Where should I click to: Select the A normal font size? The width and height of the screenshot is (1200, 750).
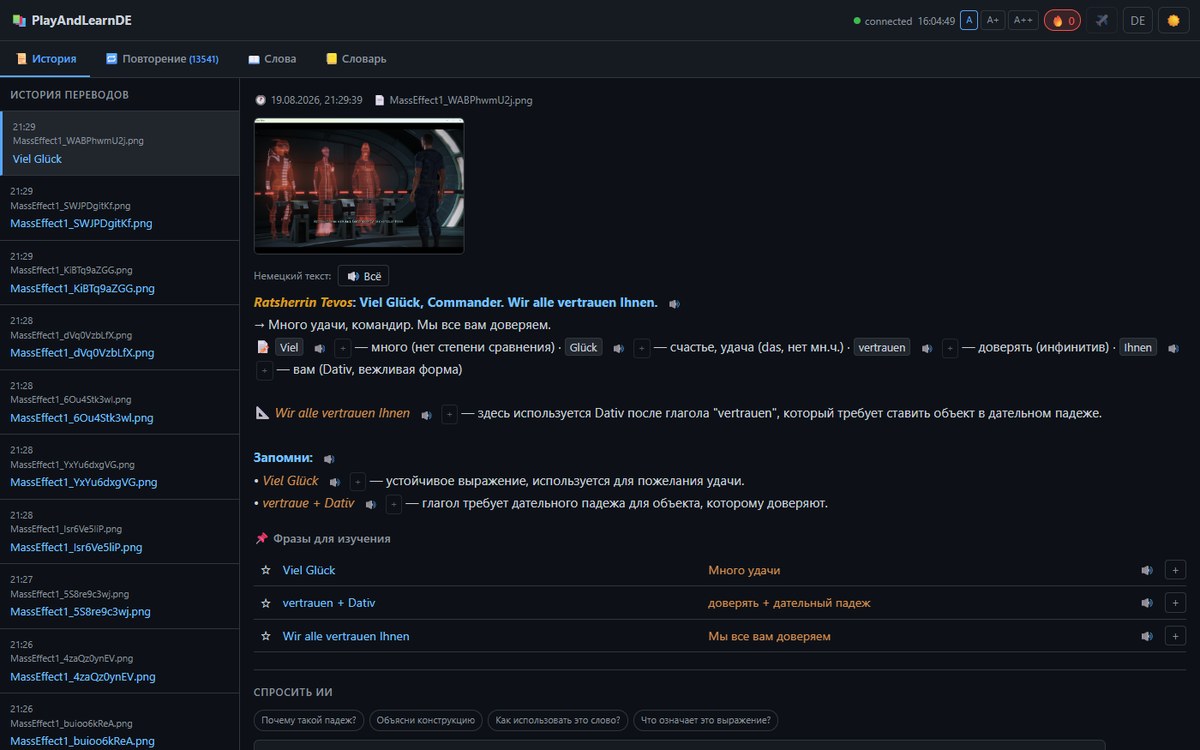point(969,21)
